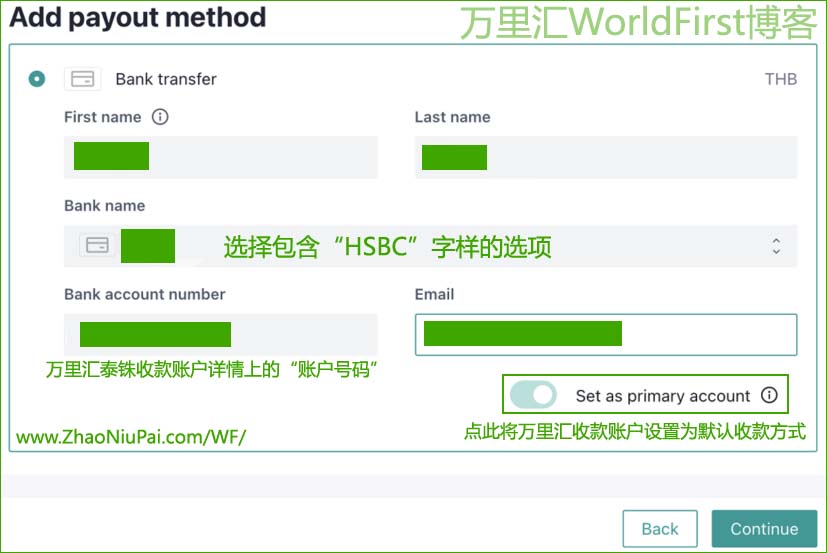Select the Bank transfer radio button

(37, 79)
